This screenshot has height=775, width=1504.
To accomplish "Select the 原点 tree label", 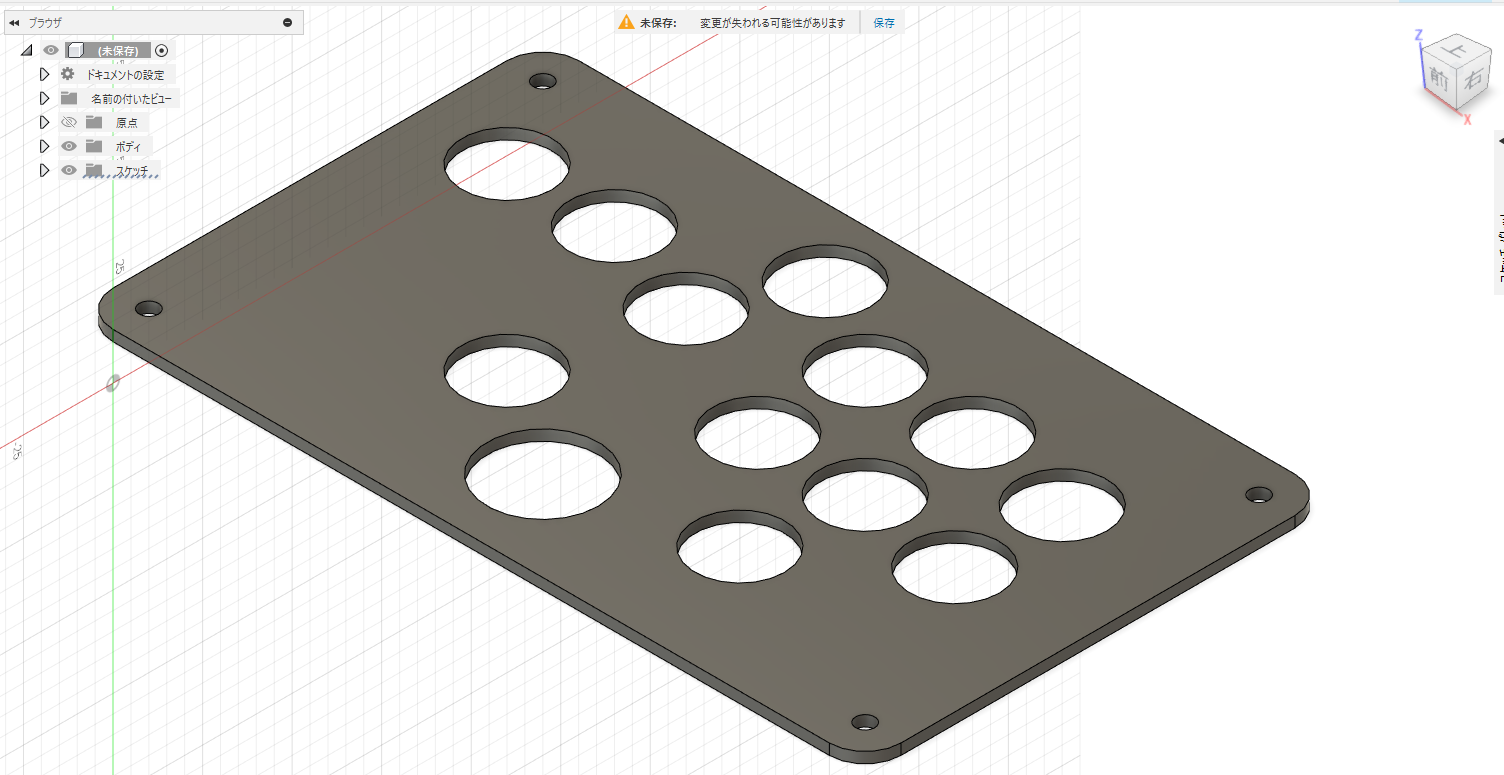I will 127,123.
